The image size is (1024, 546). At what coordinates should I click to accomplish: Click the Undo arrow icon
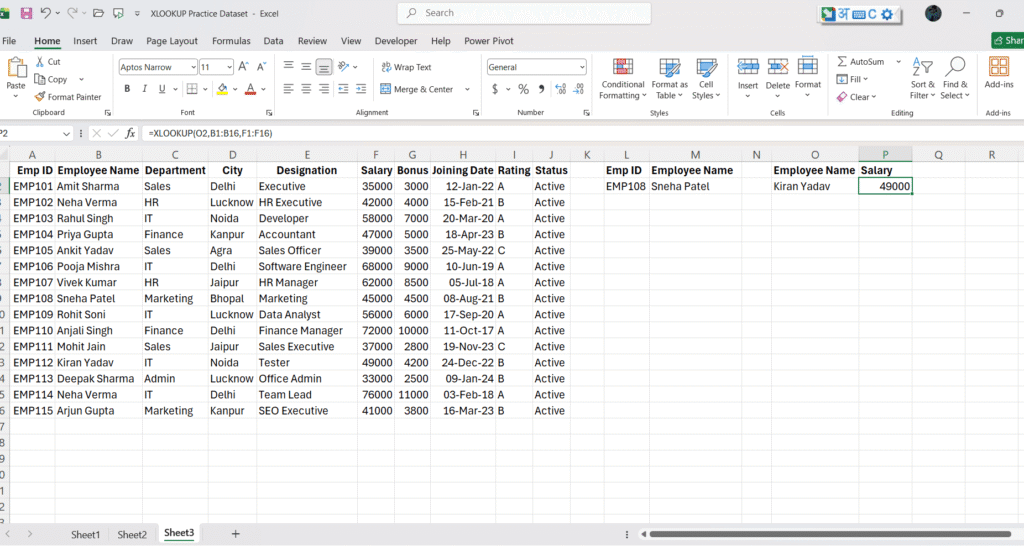[45, 13]
